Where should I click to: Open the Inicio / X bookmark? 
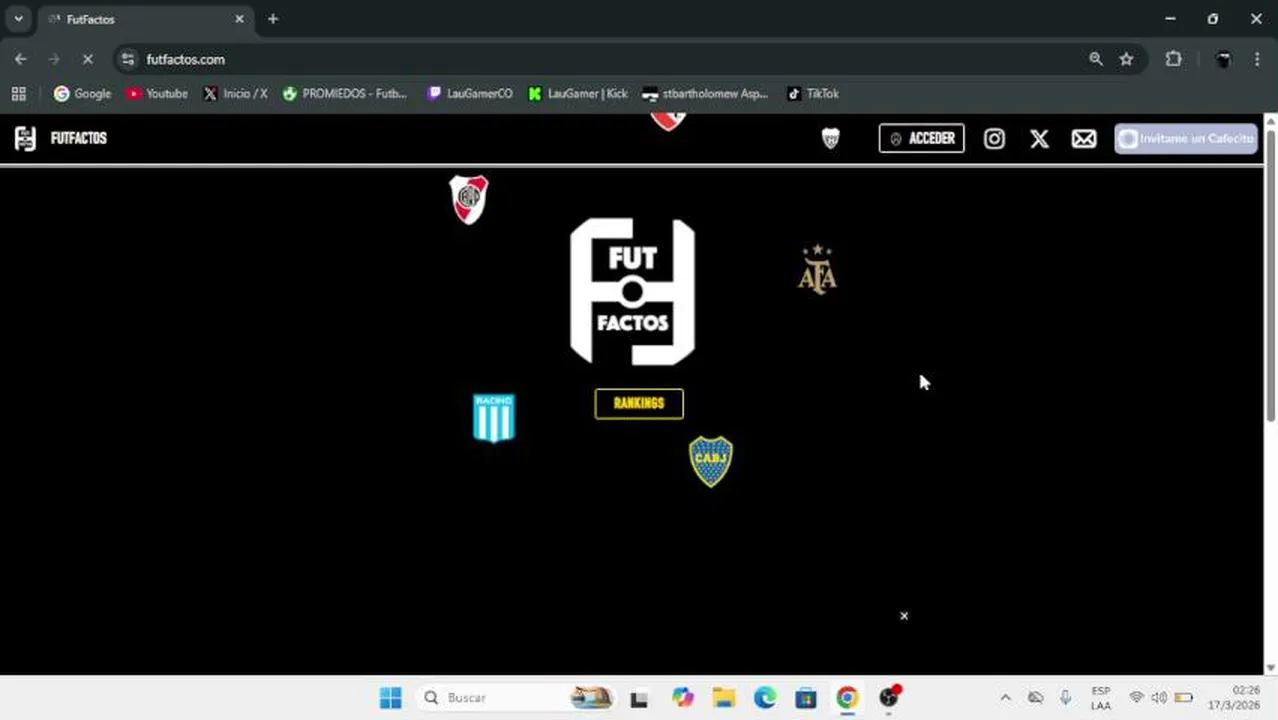point(235,94)
